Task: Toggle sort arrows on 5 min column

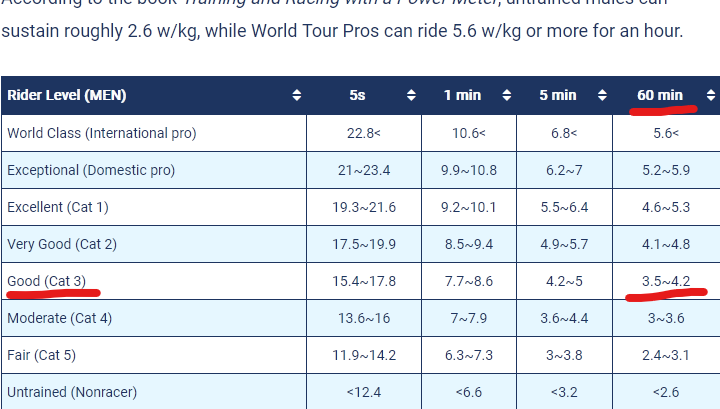Action: [602, 95]
